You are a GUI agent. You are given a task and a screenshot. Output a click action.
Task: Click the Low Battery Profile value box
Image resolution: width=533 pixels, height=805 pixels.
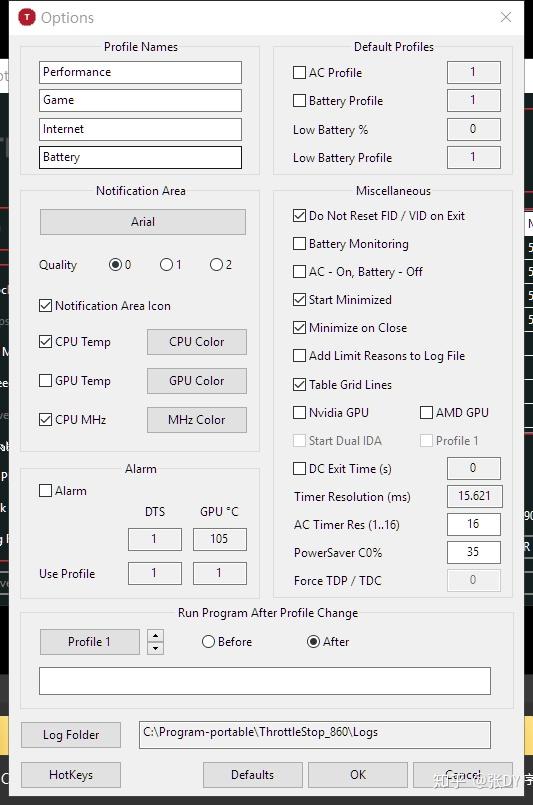473,158
